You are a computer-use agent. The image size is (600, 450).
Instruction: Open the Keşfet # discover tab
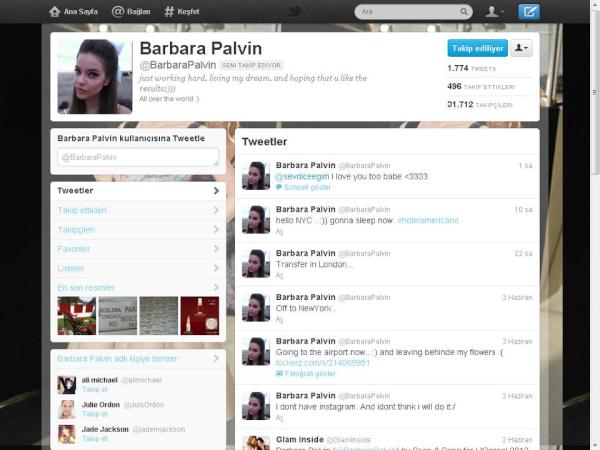point(182,11)
